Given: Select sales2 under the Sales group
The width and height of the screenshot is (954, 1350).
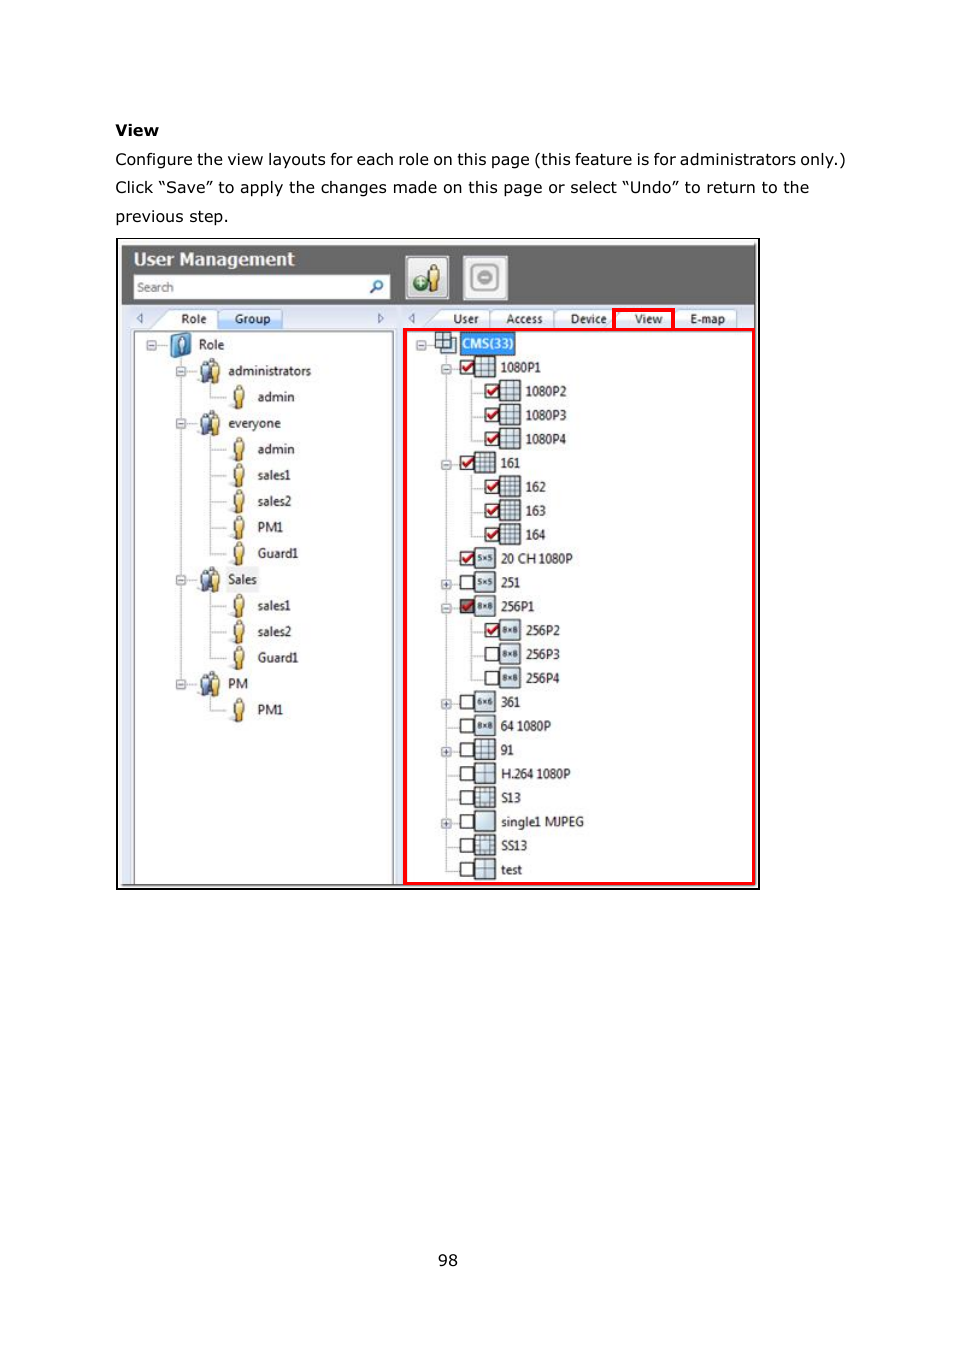Looking at the screenshot, I should 274,632.
